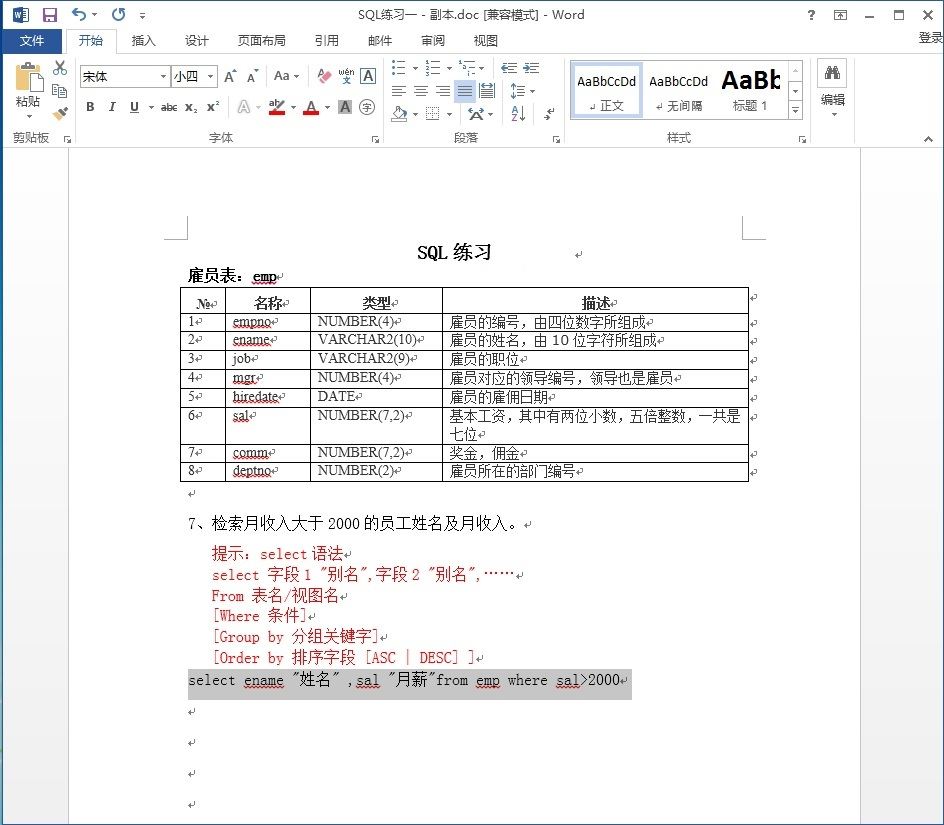Increase font size with the grow-font A
Viewport: 944px width, 825px height.
click(x=230, y=76)
